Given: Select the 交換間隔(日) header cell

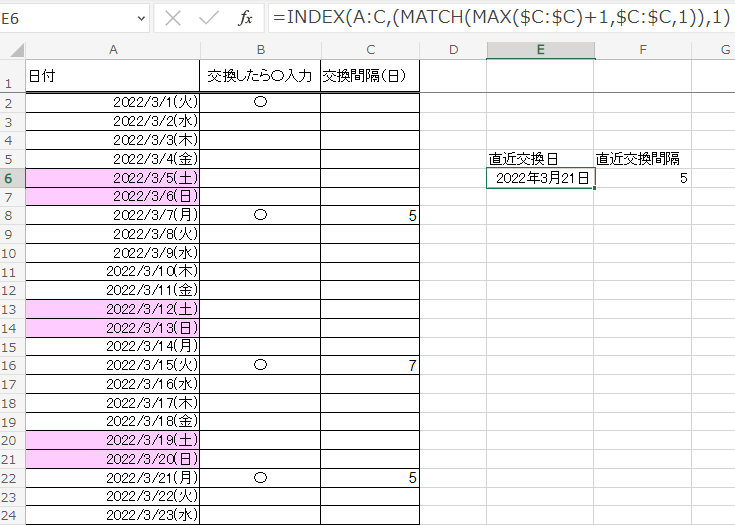Looking at the screenshot, I should pos(370,76).
